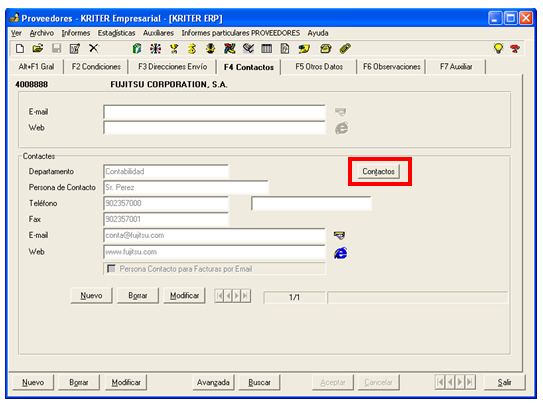
Task: Click the Persona de Contacto field
Action: 186,187
